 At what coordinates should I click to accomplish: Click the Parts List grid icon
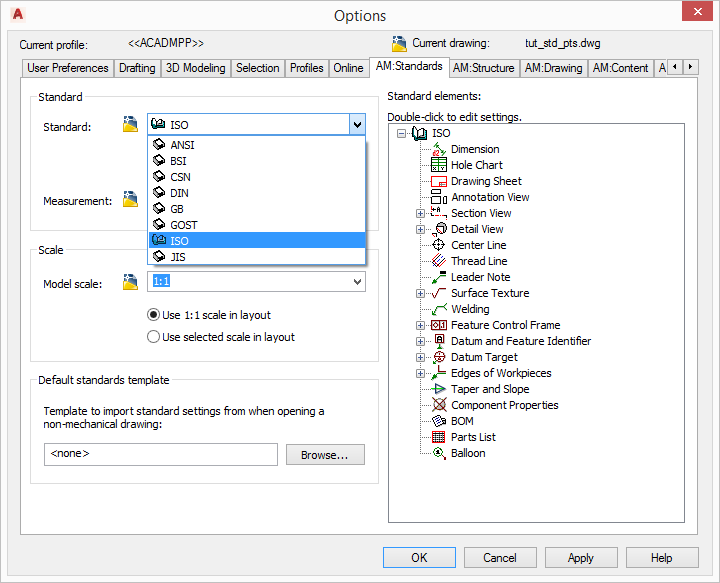click(438, 437)
